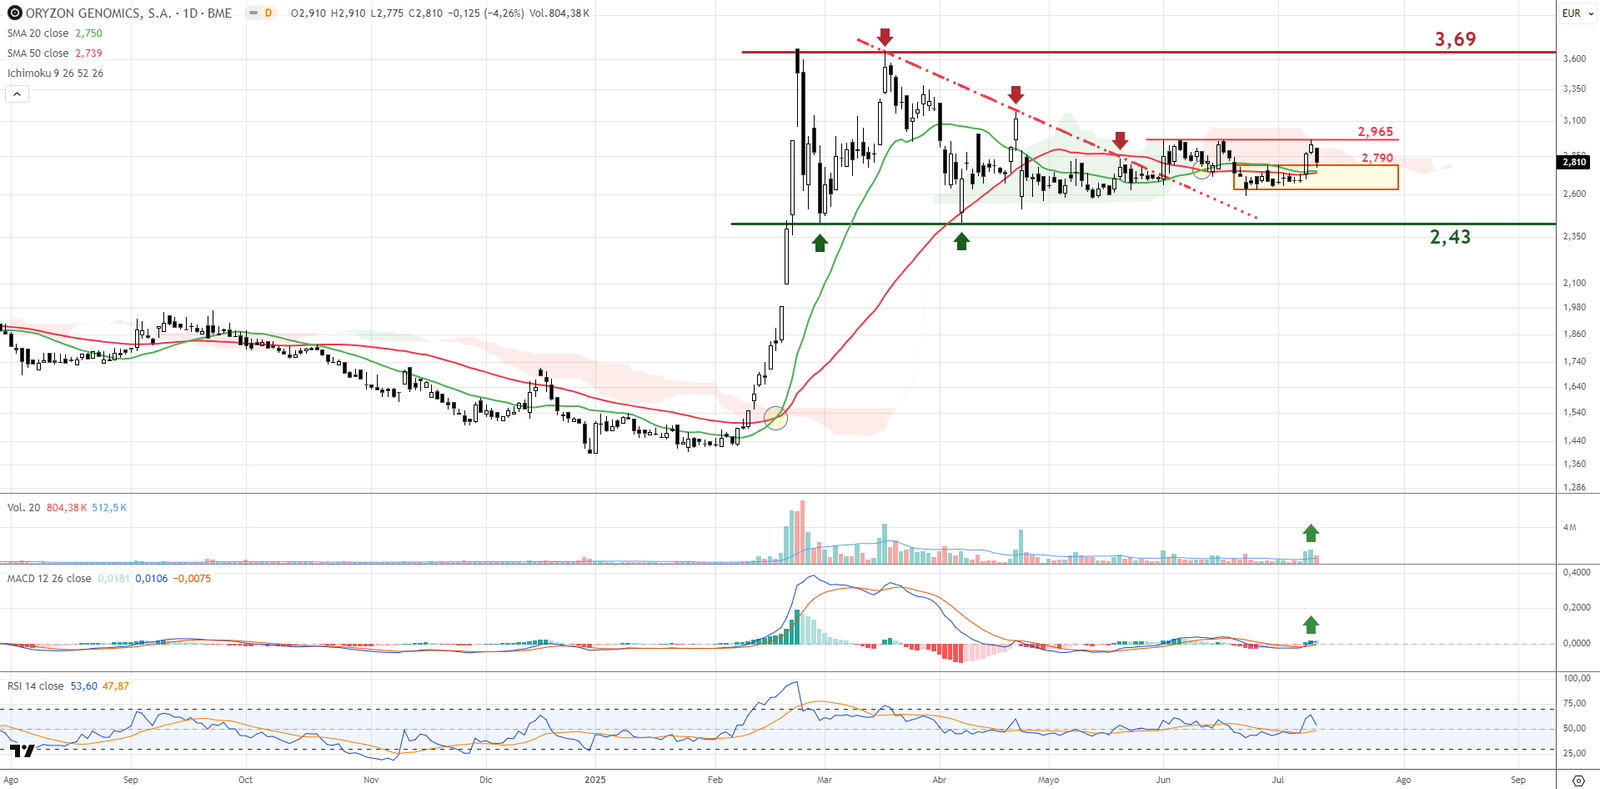Screen dimensions: 1600x789
Task: Click the RSI value 53,60 in the legend
Action: [x=84, y=686]
